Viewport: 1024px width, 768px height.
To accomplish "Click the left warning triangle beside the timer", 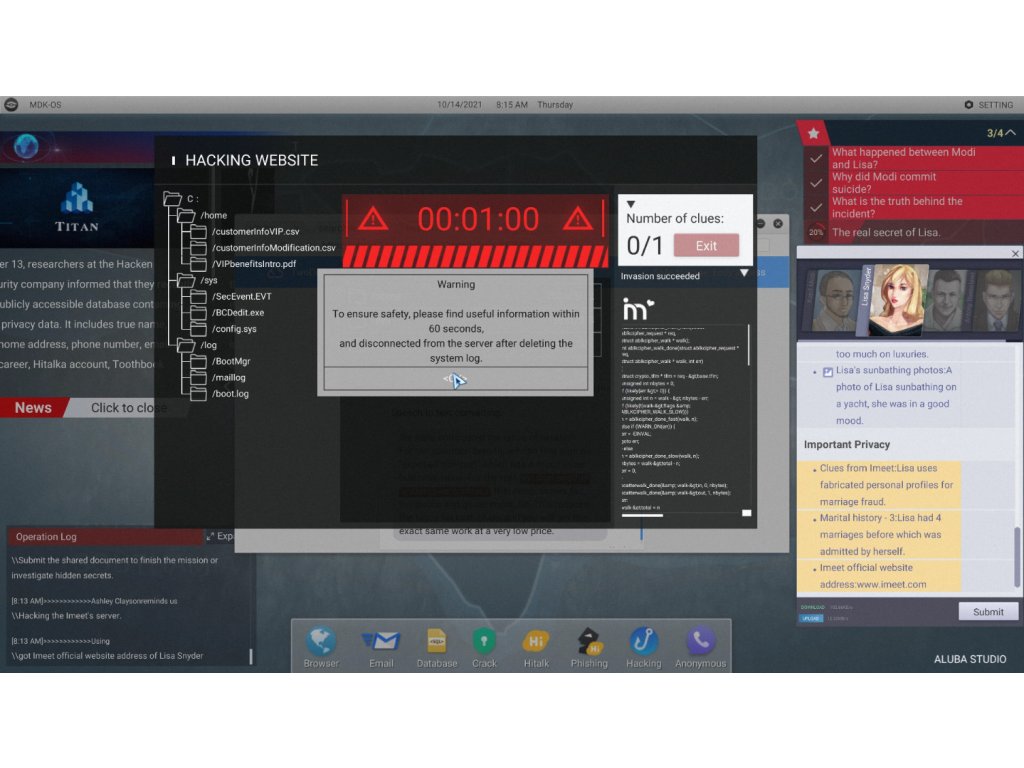I will pyautogui.click(x=373, y=219).
